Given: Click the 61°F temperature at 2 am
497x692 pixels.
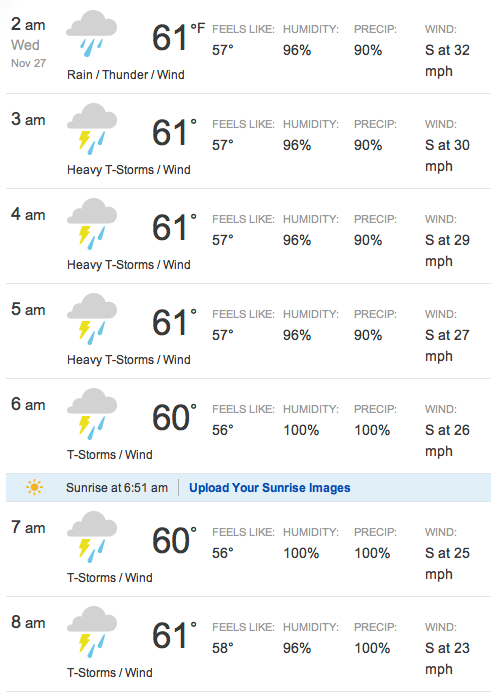Looking at the screenshot, I should click(178, 37).
